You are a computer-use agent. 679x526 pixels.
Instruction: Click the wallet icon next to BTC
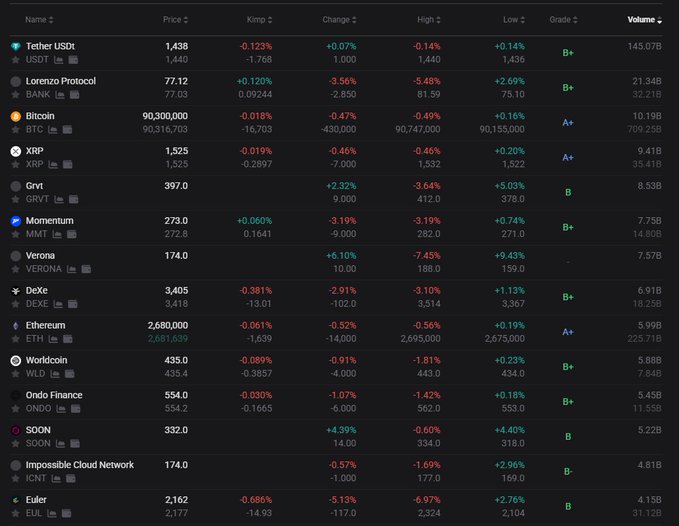67,129
